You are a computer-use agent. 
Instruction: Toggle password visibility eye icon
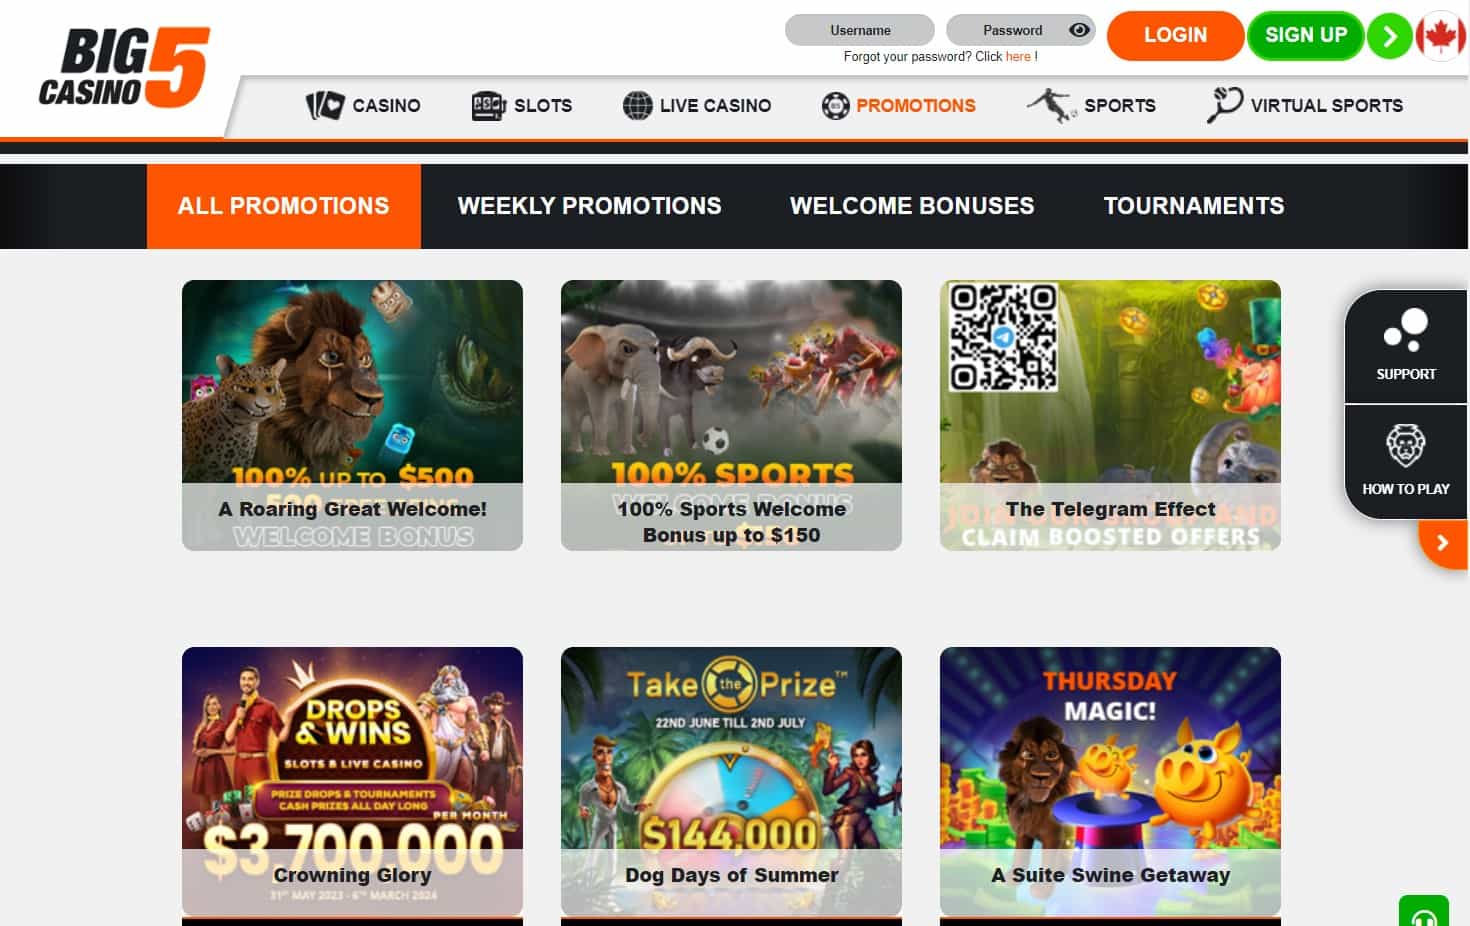(x=1079, y=30)
